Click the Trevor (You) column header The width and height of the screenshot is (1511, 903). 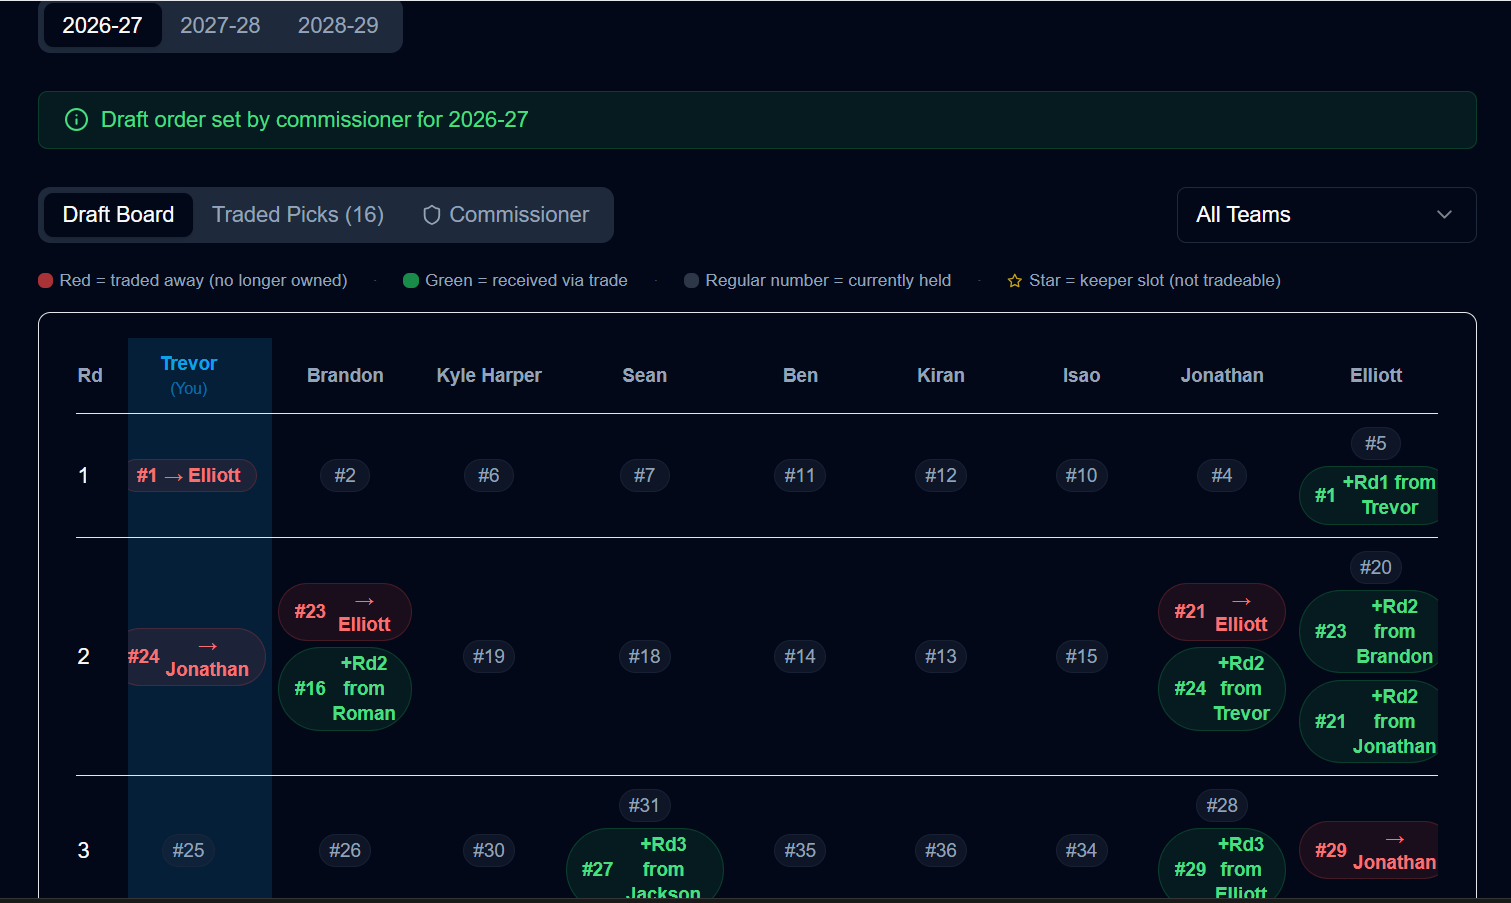click(x=189, y=375)
